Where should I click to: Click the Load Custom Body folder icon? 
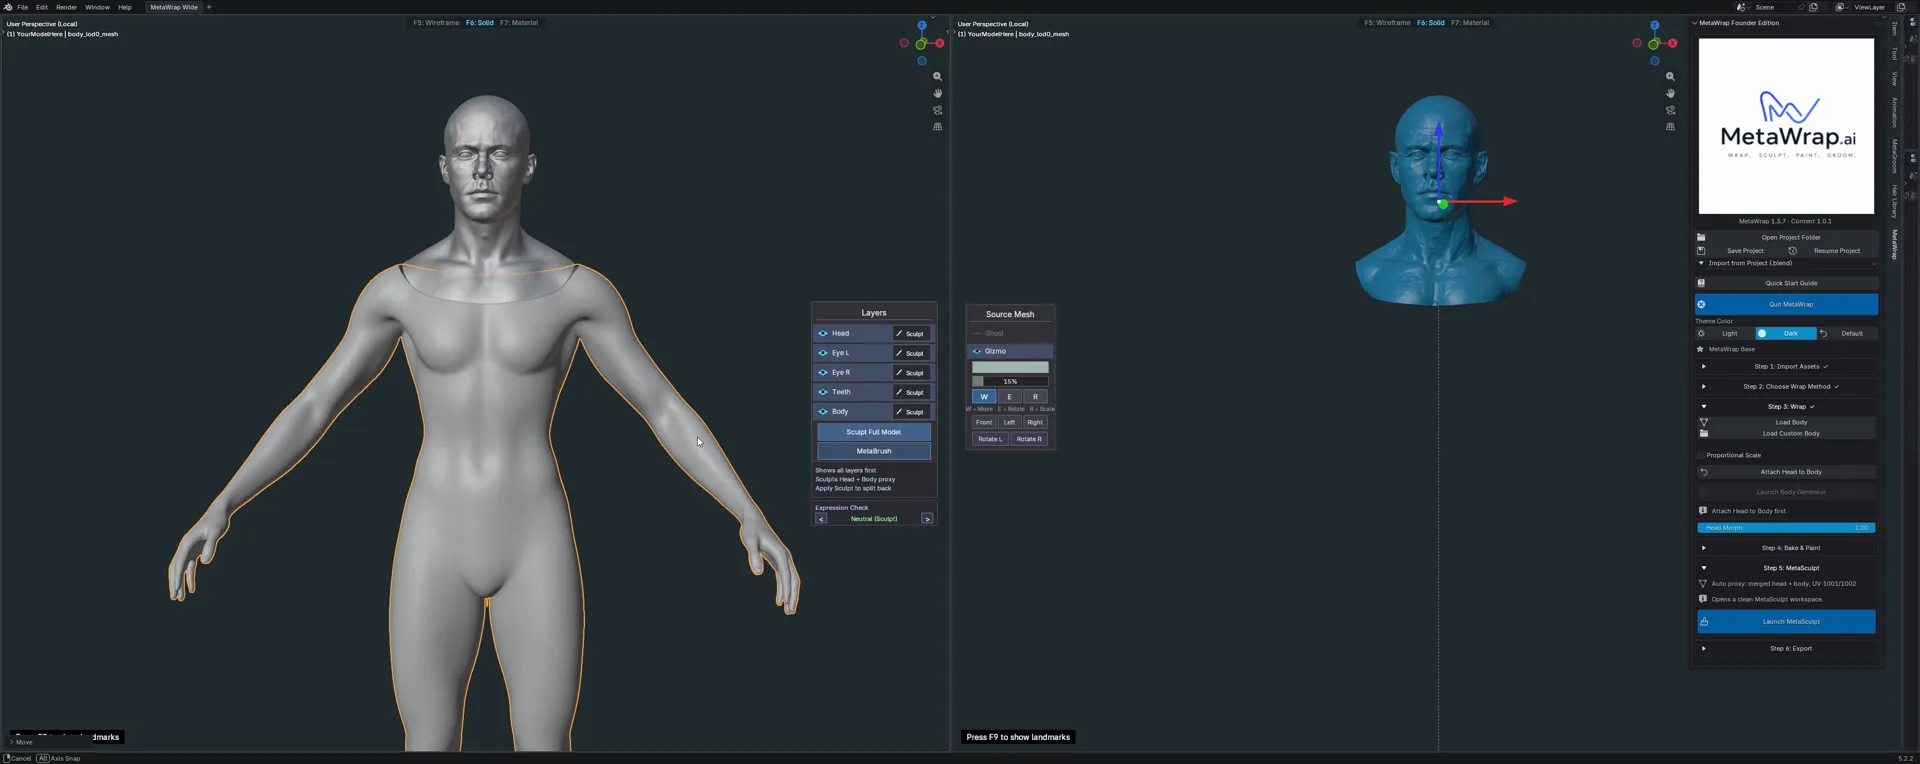(1704, 434)
